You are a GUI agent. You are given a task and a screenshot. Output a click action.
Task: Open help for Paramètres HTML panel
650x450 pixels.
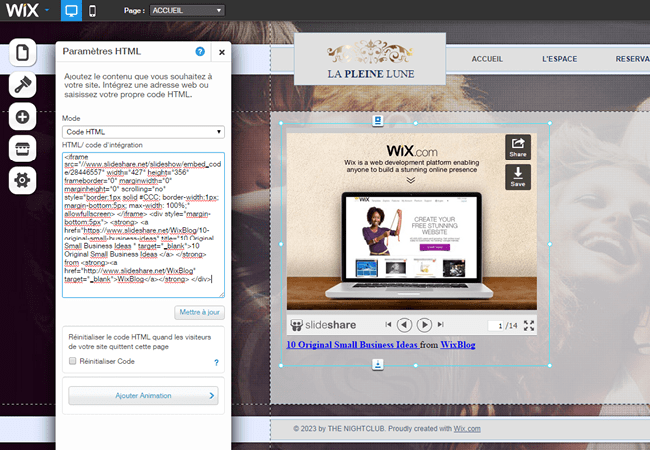click(x=200, y=51)
